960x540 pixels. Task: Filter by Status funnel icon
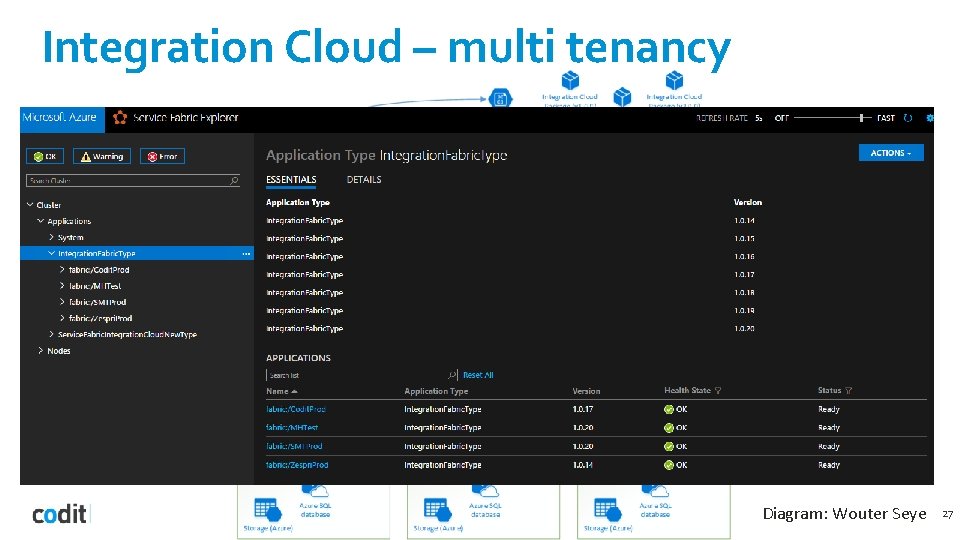pyautogui.click(x=849, y=391)
